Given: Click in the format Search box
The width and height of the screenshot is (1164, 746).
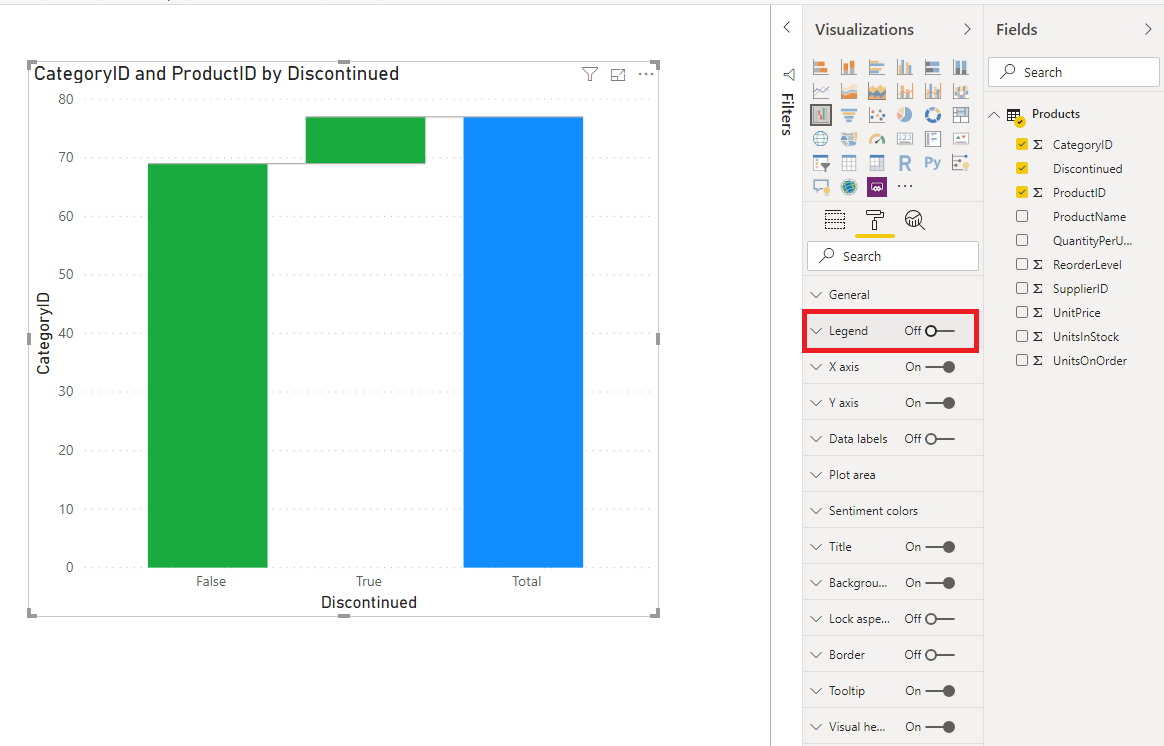Looking at the screenshot, I should click(892, 256).
